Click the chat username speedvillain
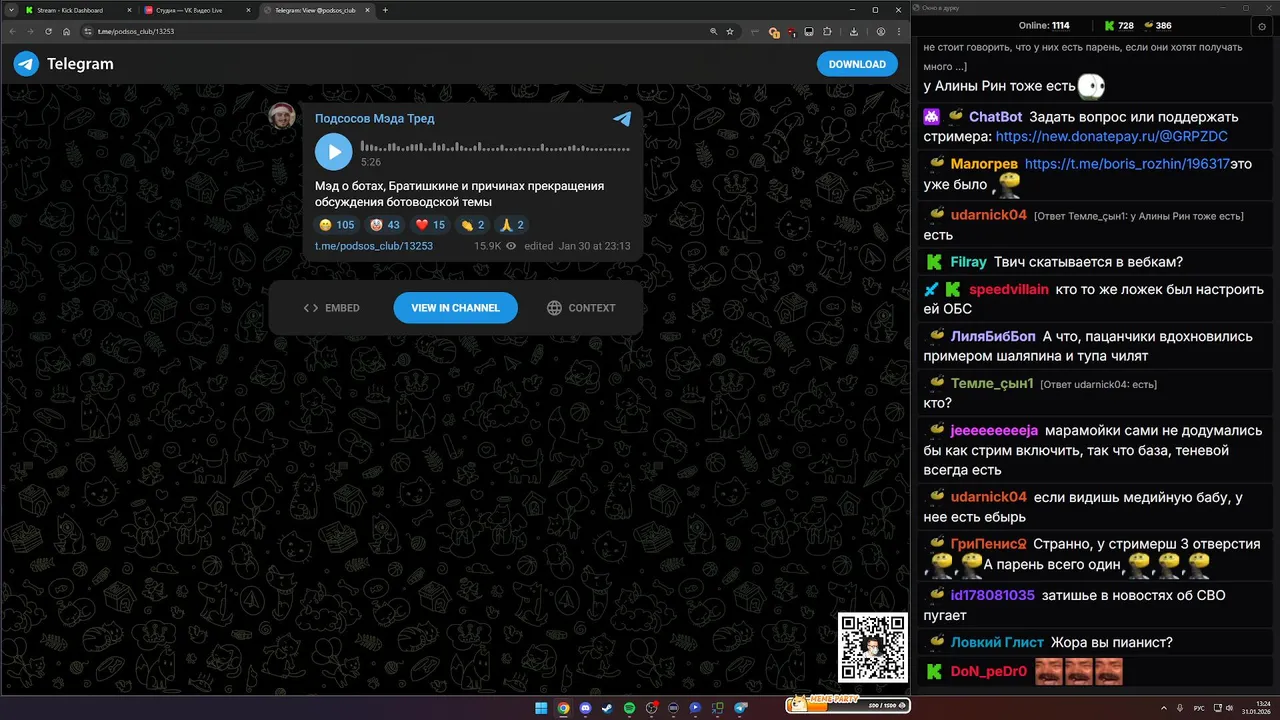The image size is (1280, 720). 1009,289
